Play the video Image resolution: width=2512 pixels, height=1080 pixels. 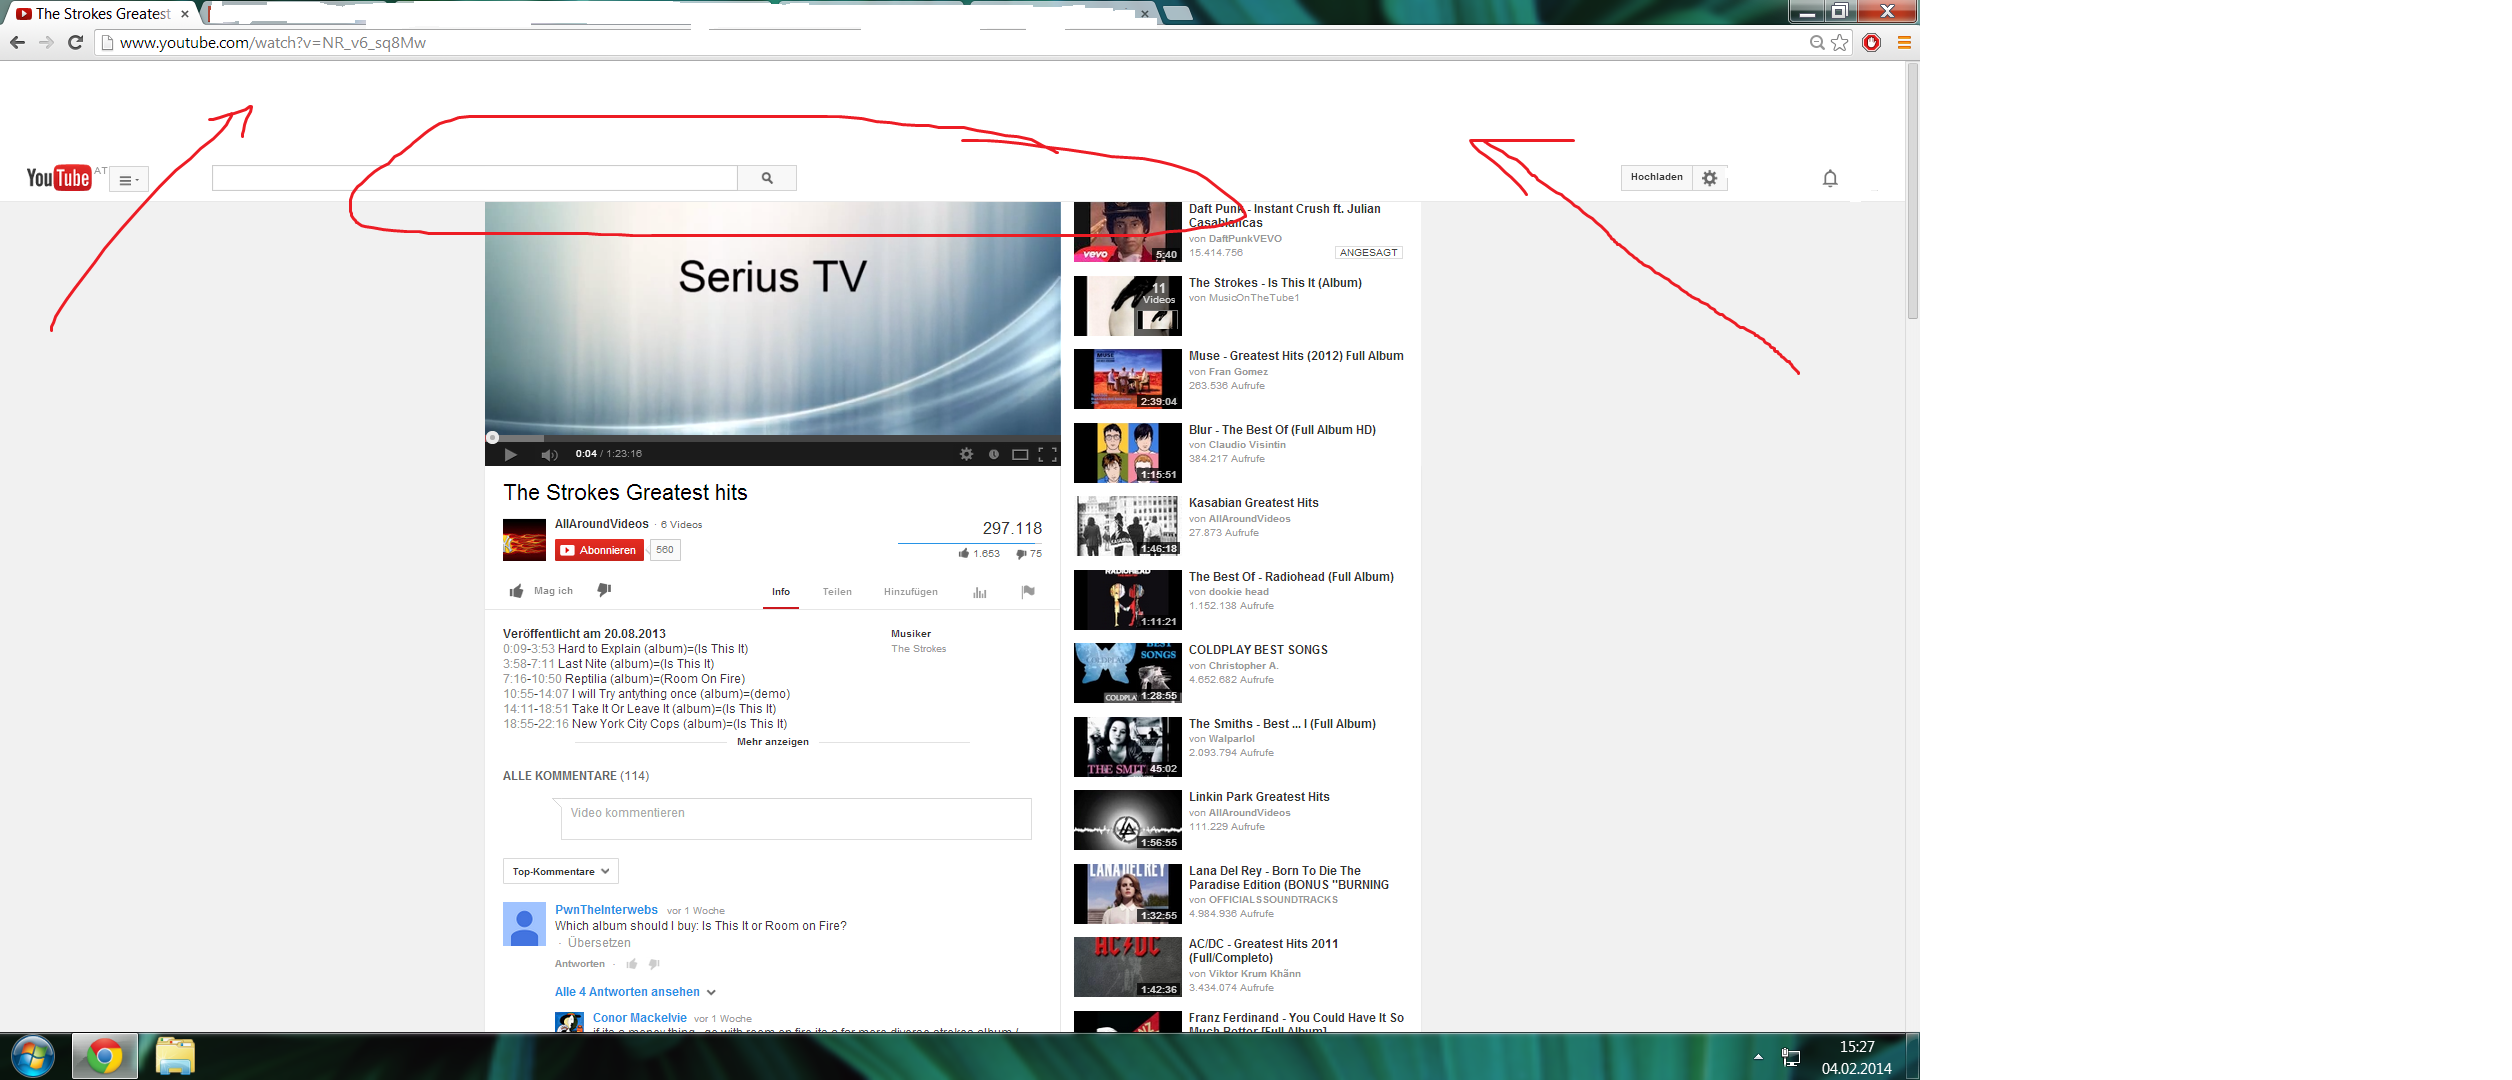[510, 454]
